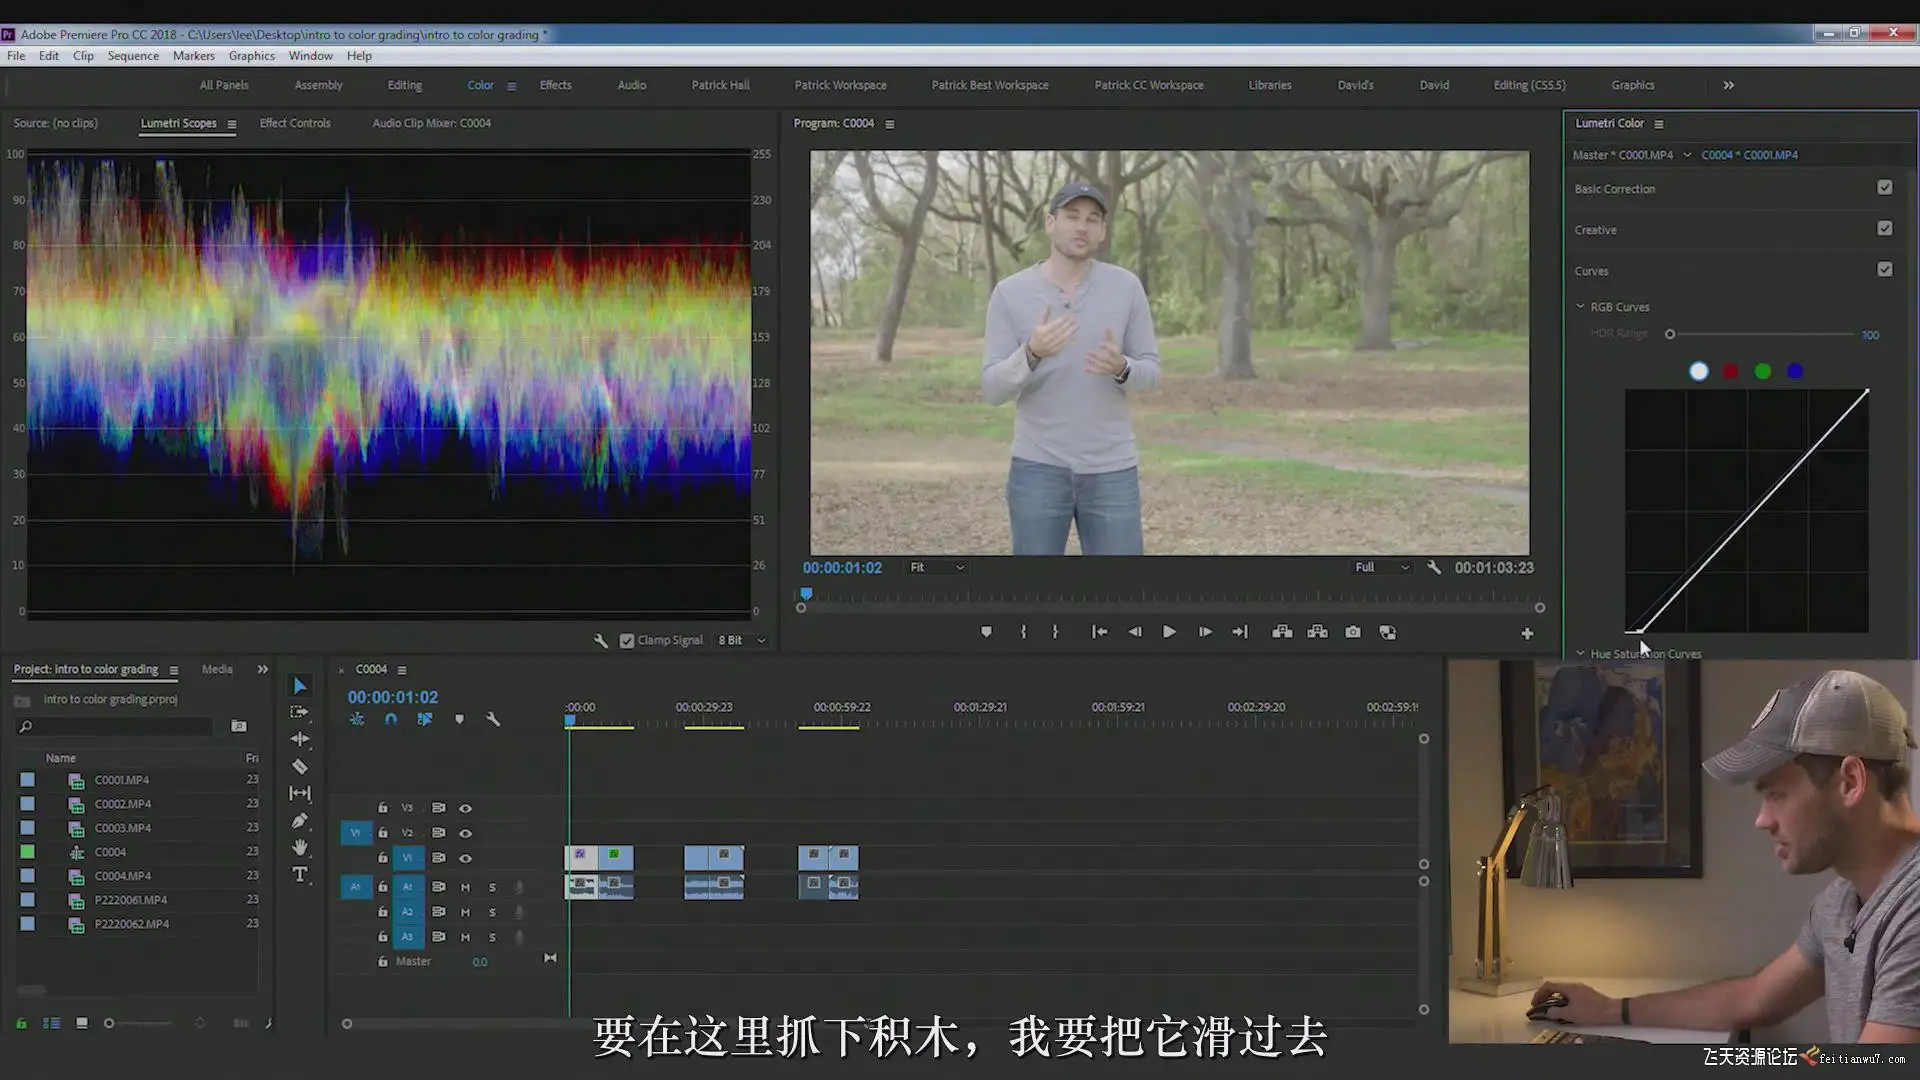Mute audio track A1

465,887
